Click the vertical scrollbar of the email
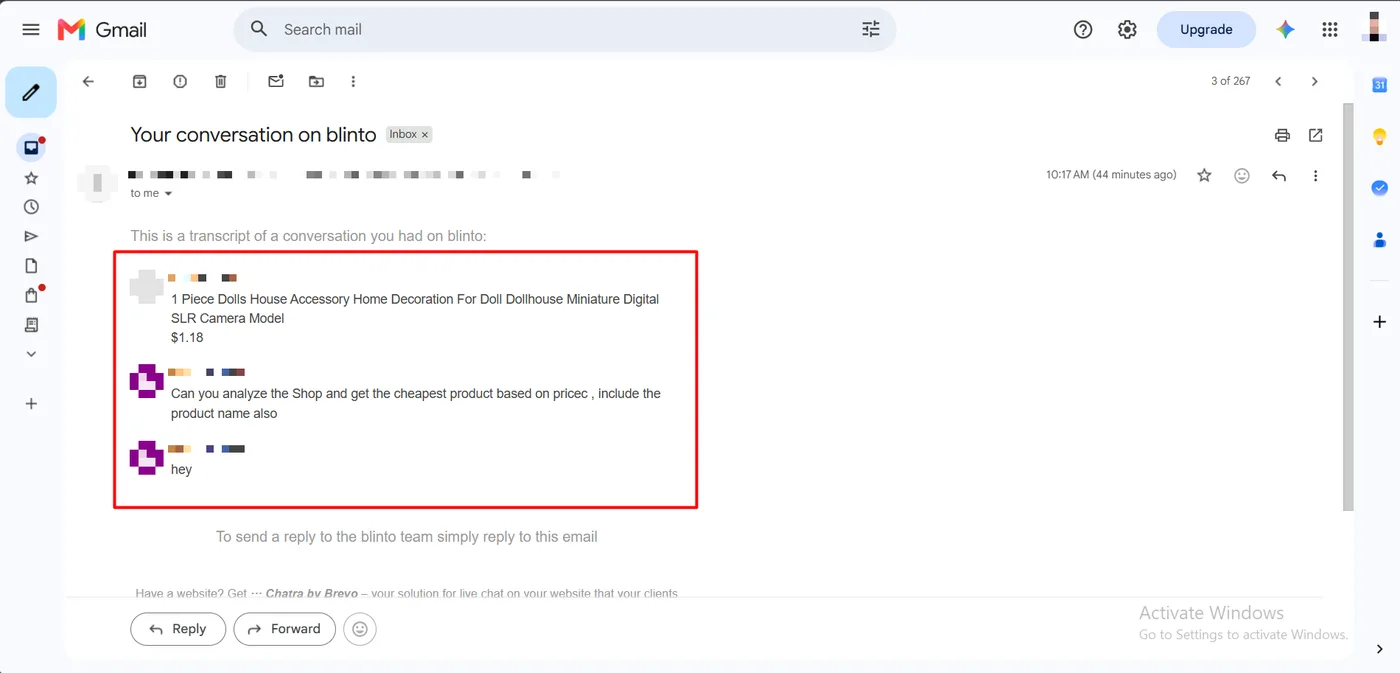The image size is (1400, 673). (1347, 306)
